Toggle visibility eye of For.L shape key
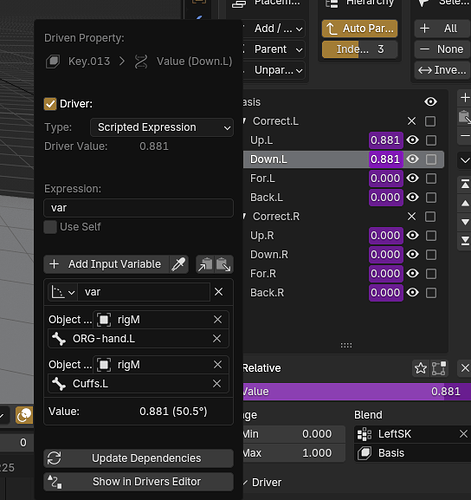 point(413,178)
